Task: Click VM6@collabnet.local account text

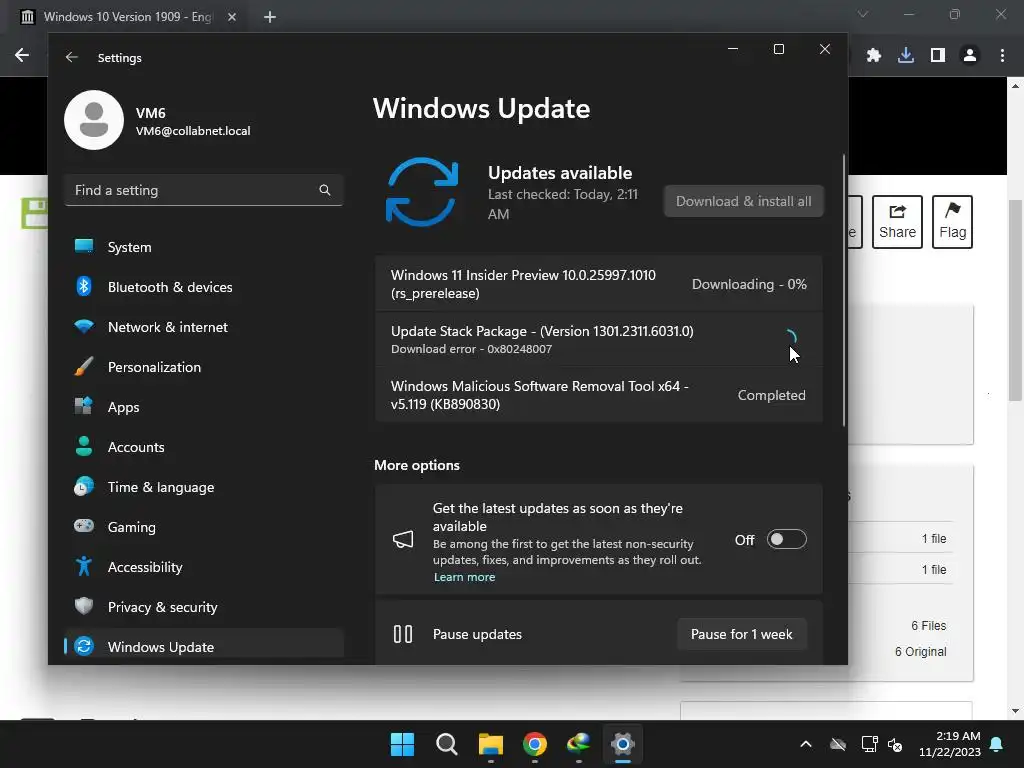Action: click(x=193, y=131)
